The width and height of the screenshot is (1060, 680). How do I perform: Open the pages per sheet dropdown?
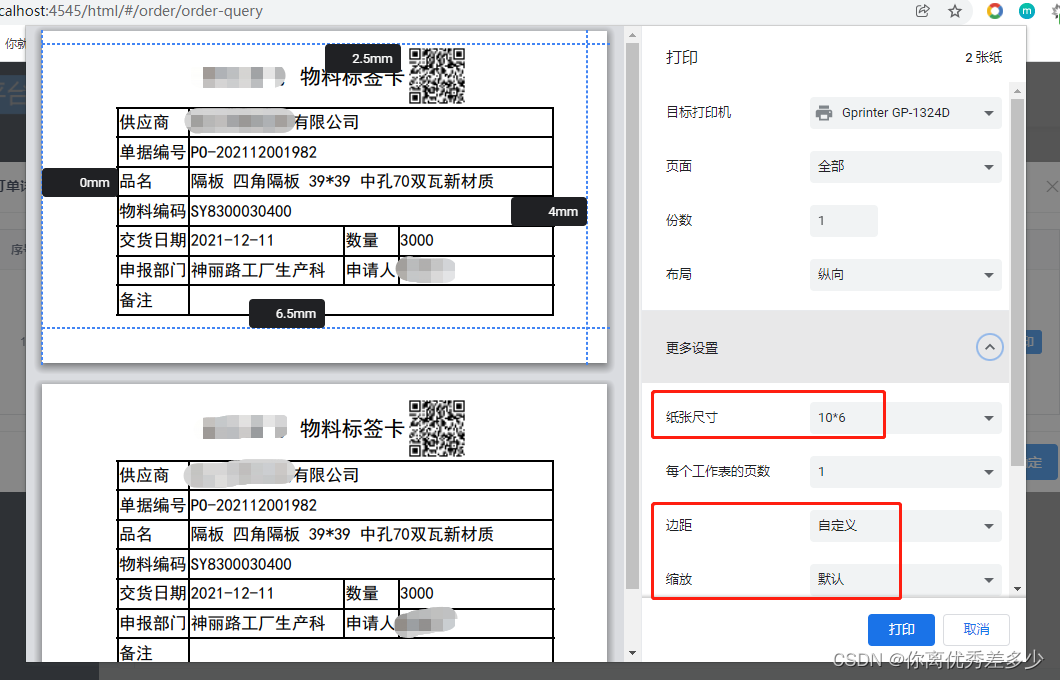click(905, 472)
